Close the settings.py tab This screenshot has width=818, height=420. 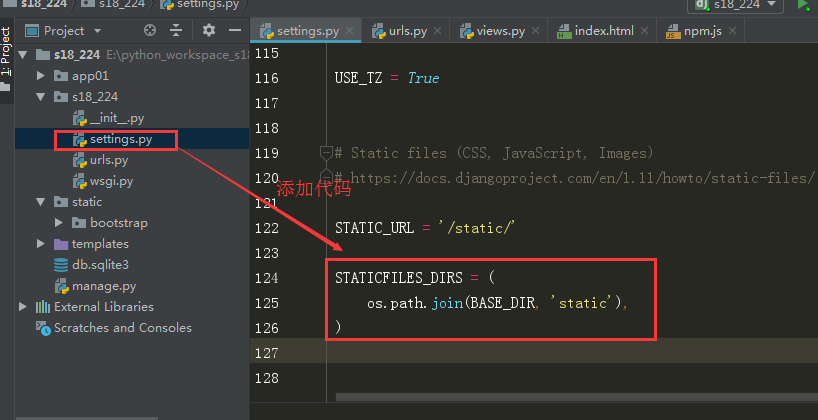click(350, 31)
